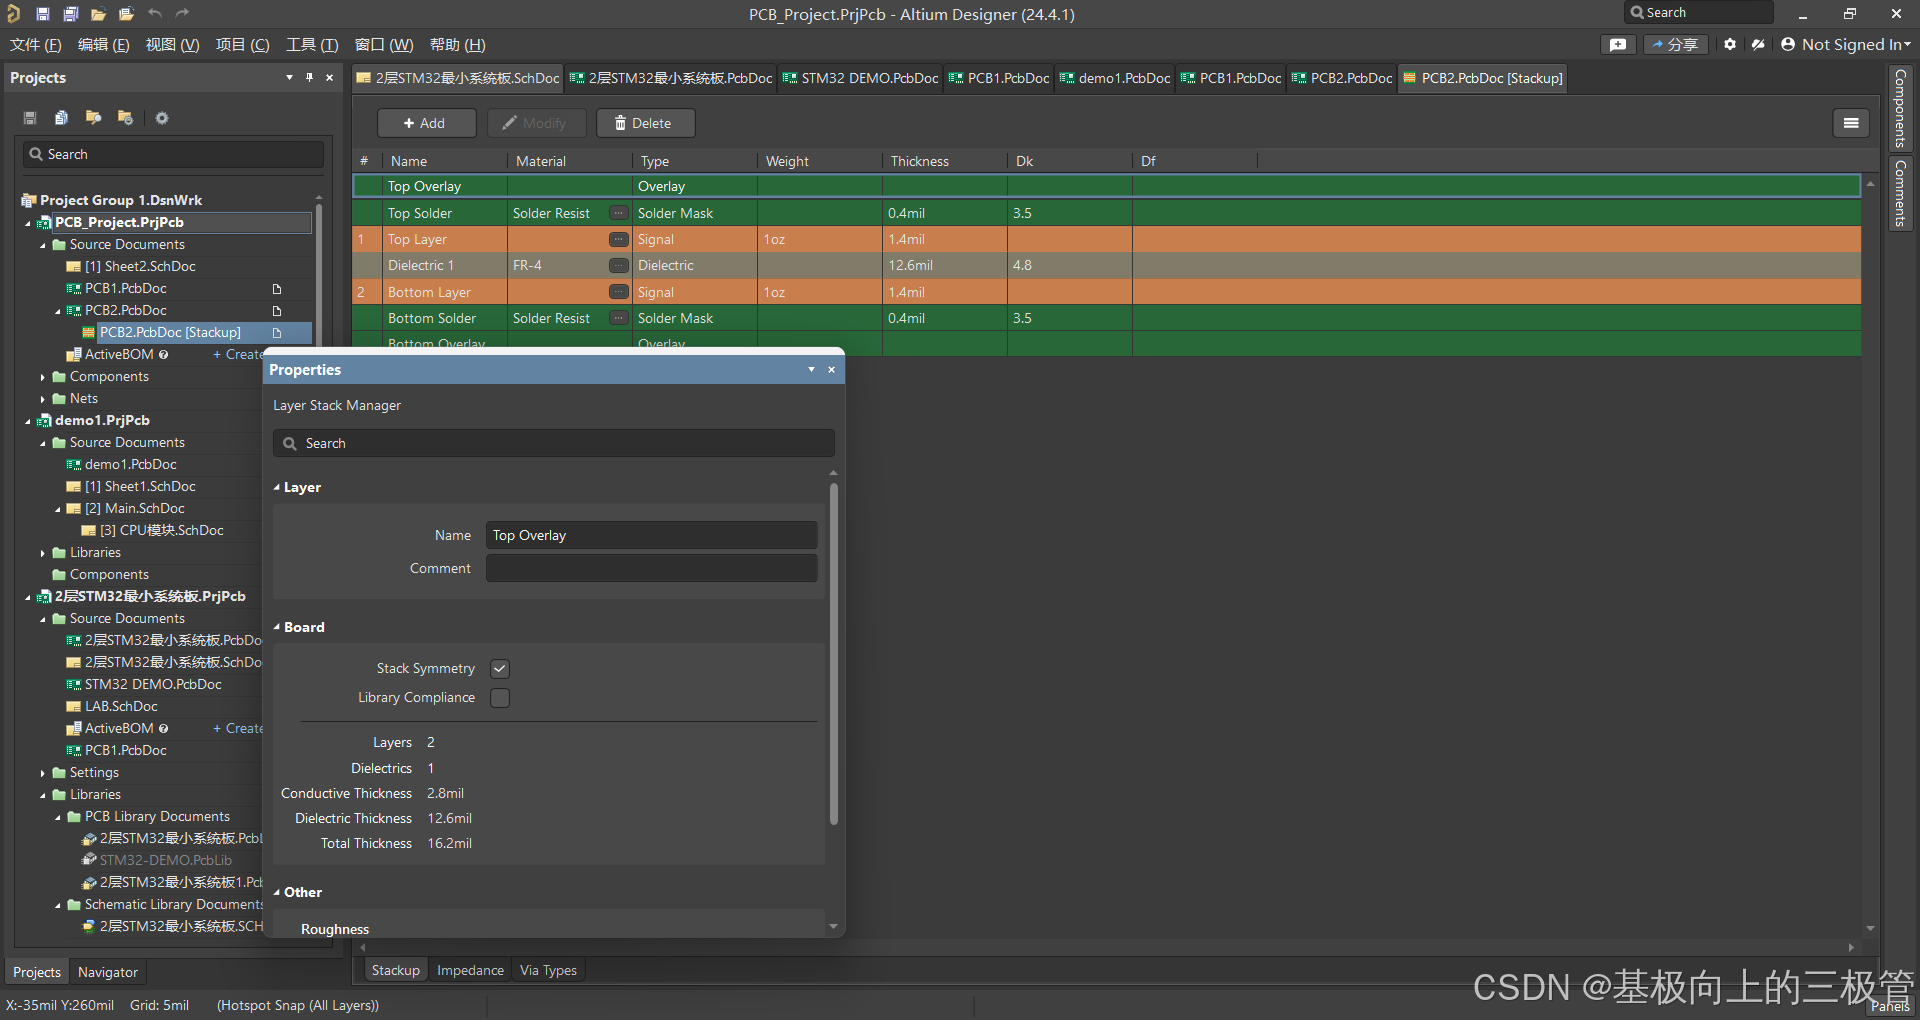1920x1020 pixels.
Task: Click the 分享 share button
Action: point(1676,44)
